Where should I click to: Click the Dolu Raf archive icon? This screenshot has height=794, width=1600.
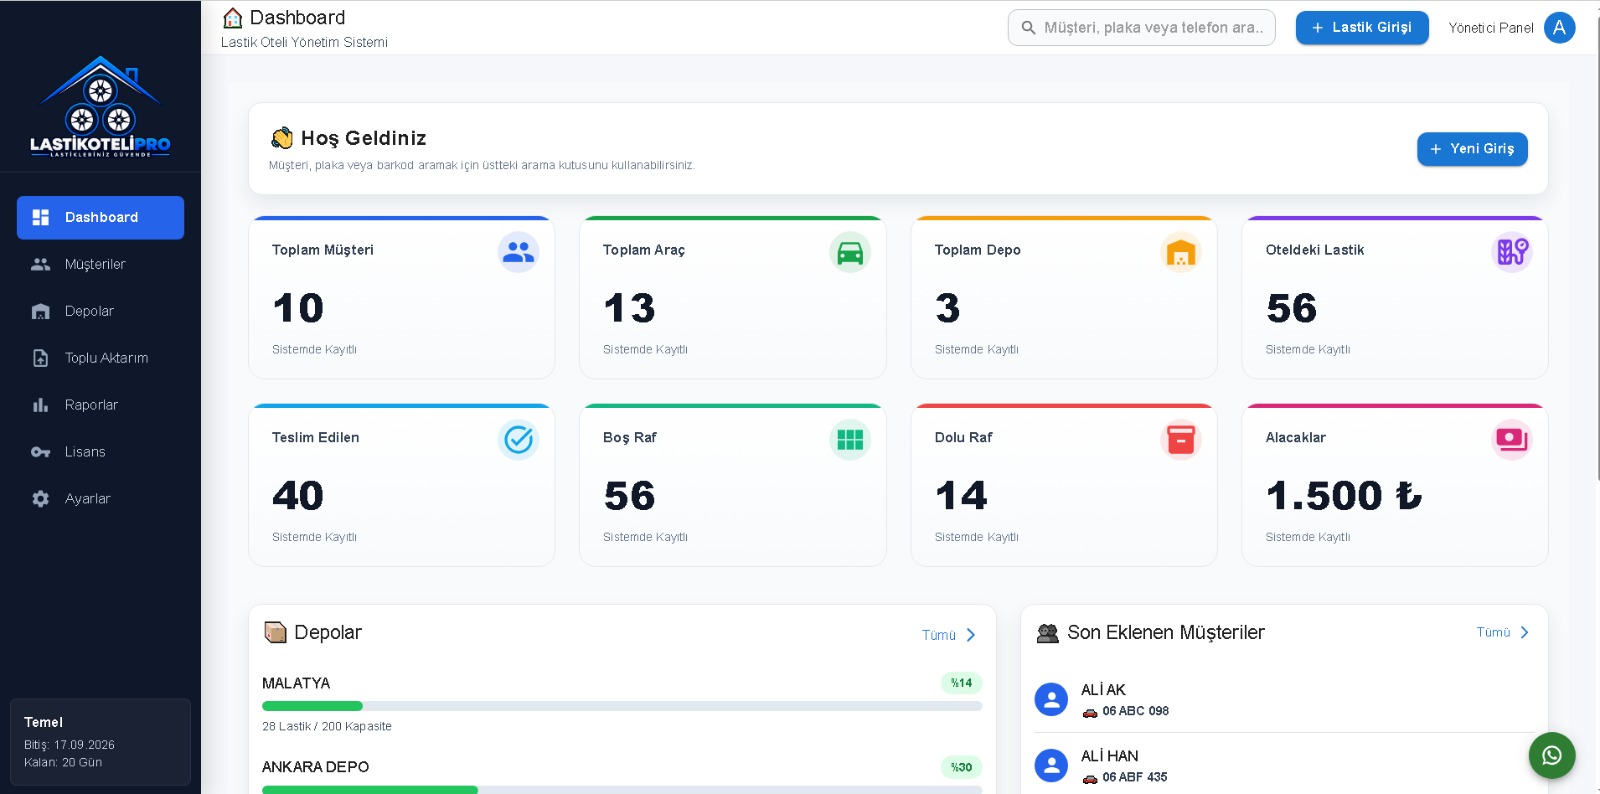point(1181,439)
